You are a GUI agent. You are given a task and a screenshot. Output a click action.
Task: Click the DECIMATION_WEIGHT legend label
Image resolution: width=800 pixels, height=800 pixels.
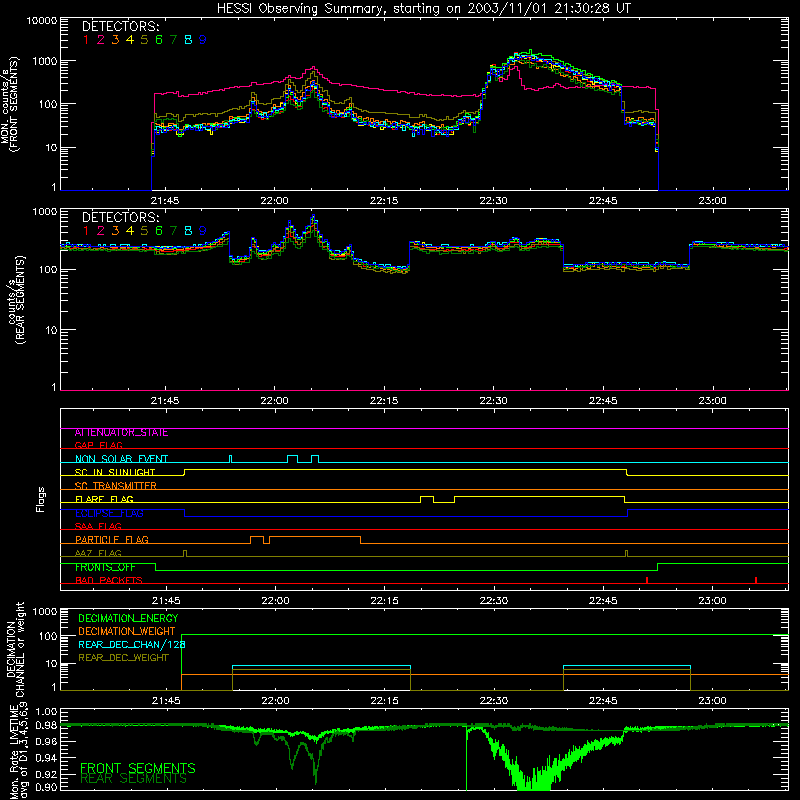(127, 631)
